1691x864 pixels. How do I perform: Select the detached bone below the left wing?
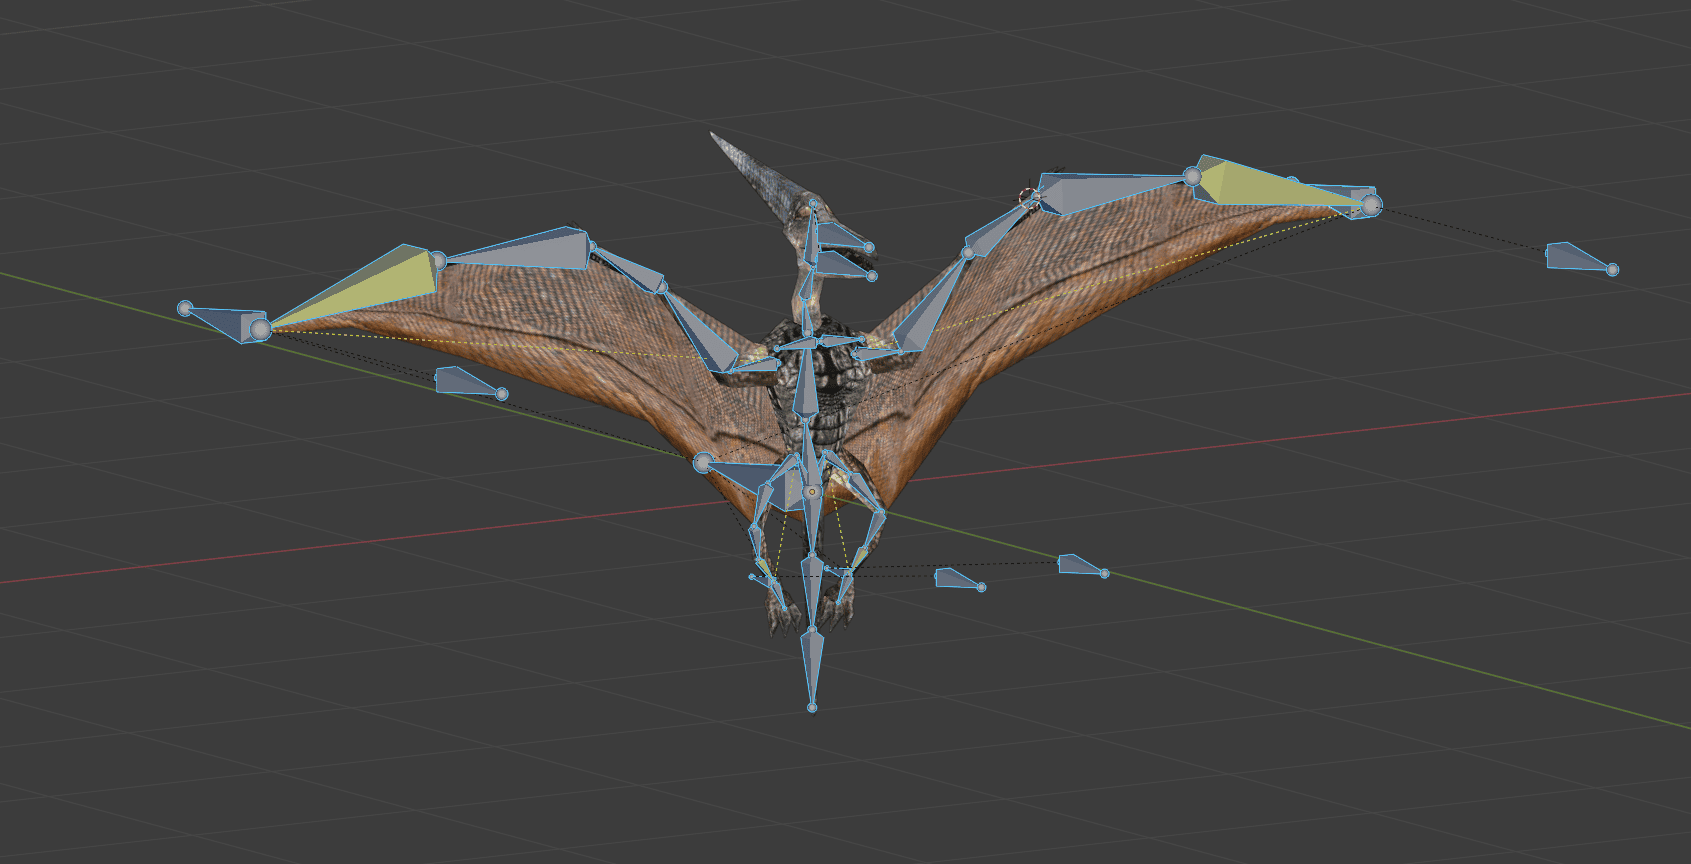[x=461, y=381]
